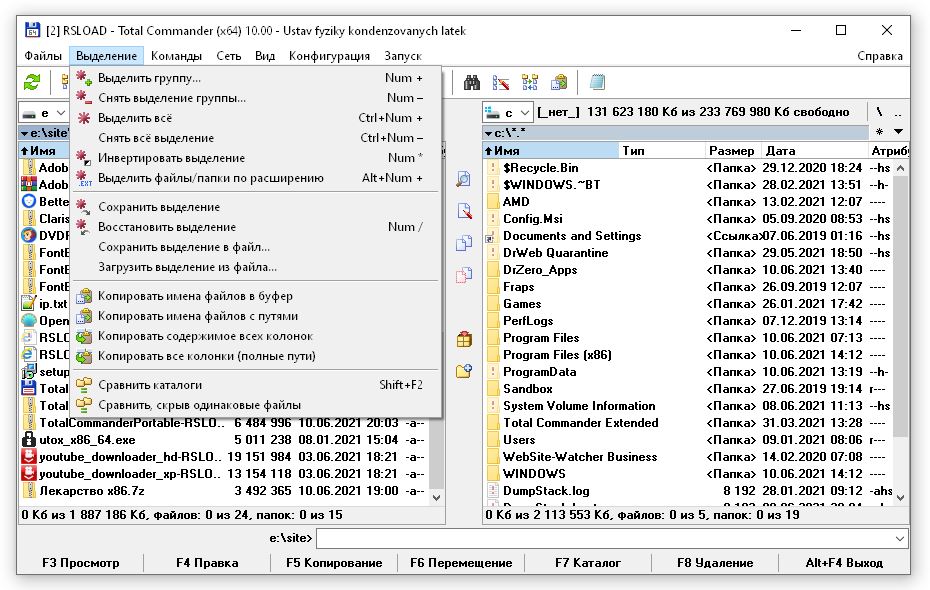The height and width of the screenshot is (590, 930).
Task: Click the Alt+F4 Выход button
Action: 844,563
